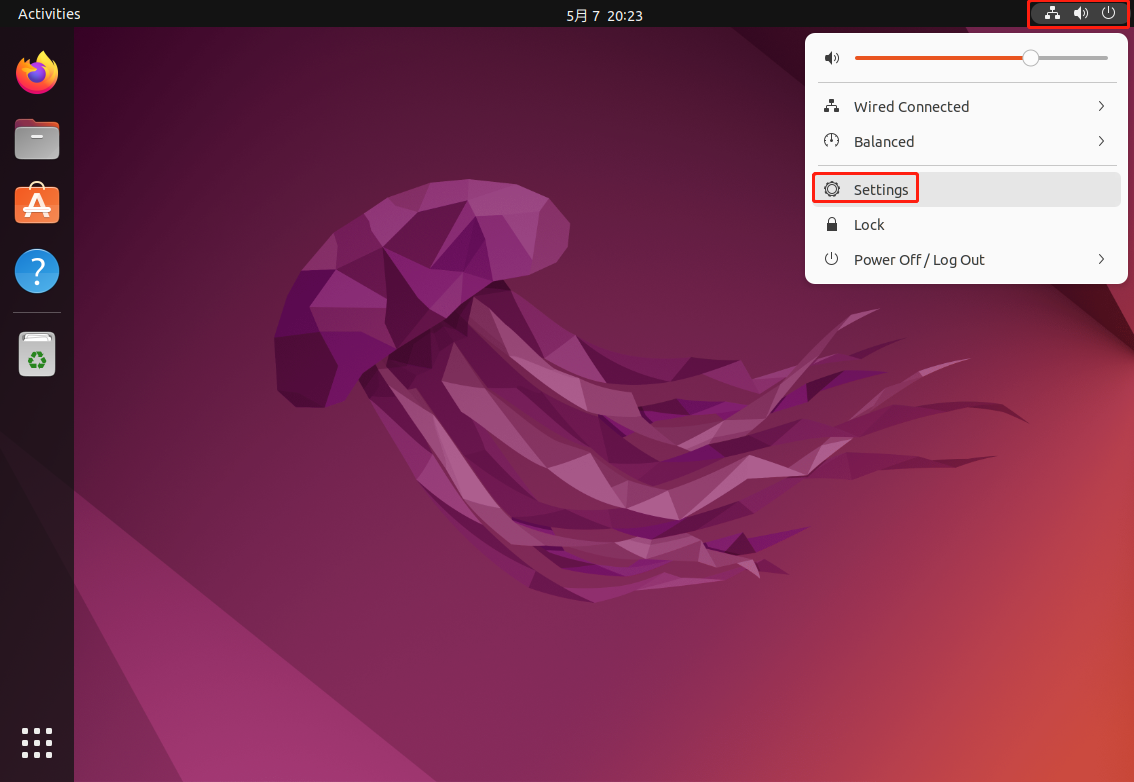Screen dimensions: 1134x782
Task: Launch the Files manager from the dock
Action: (37, 139)
